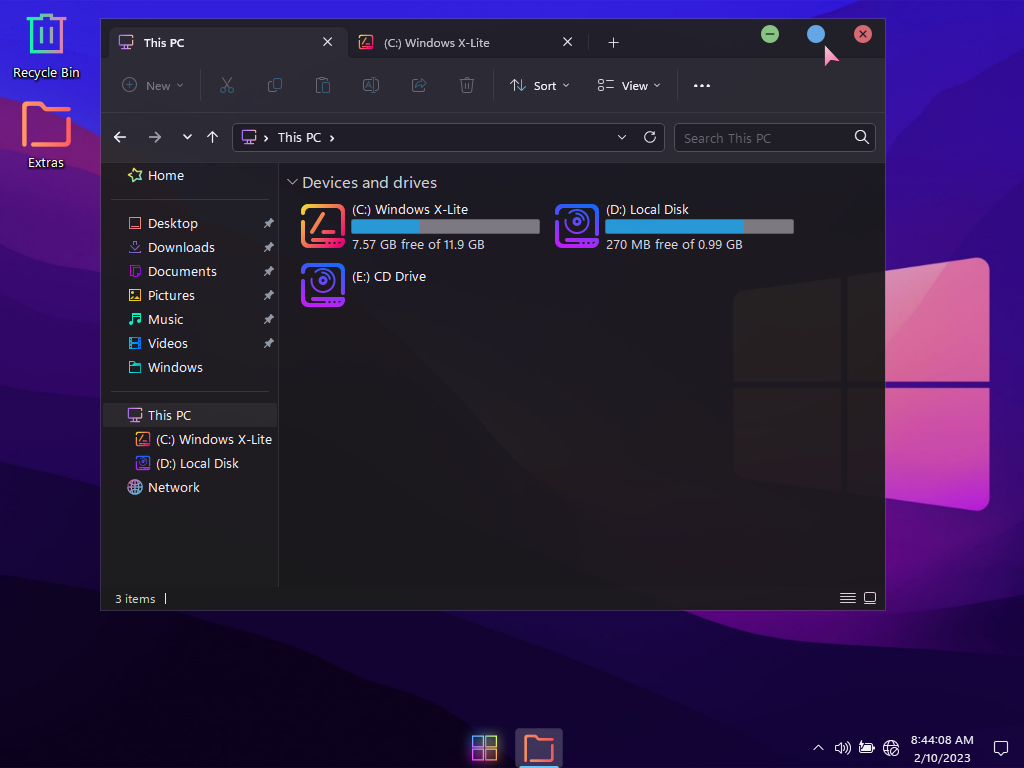Switch to large icons view in status bar
The width and height of the screenshot is (1024, 768).
pyautogui.click(x=870, y=598)
